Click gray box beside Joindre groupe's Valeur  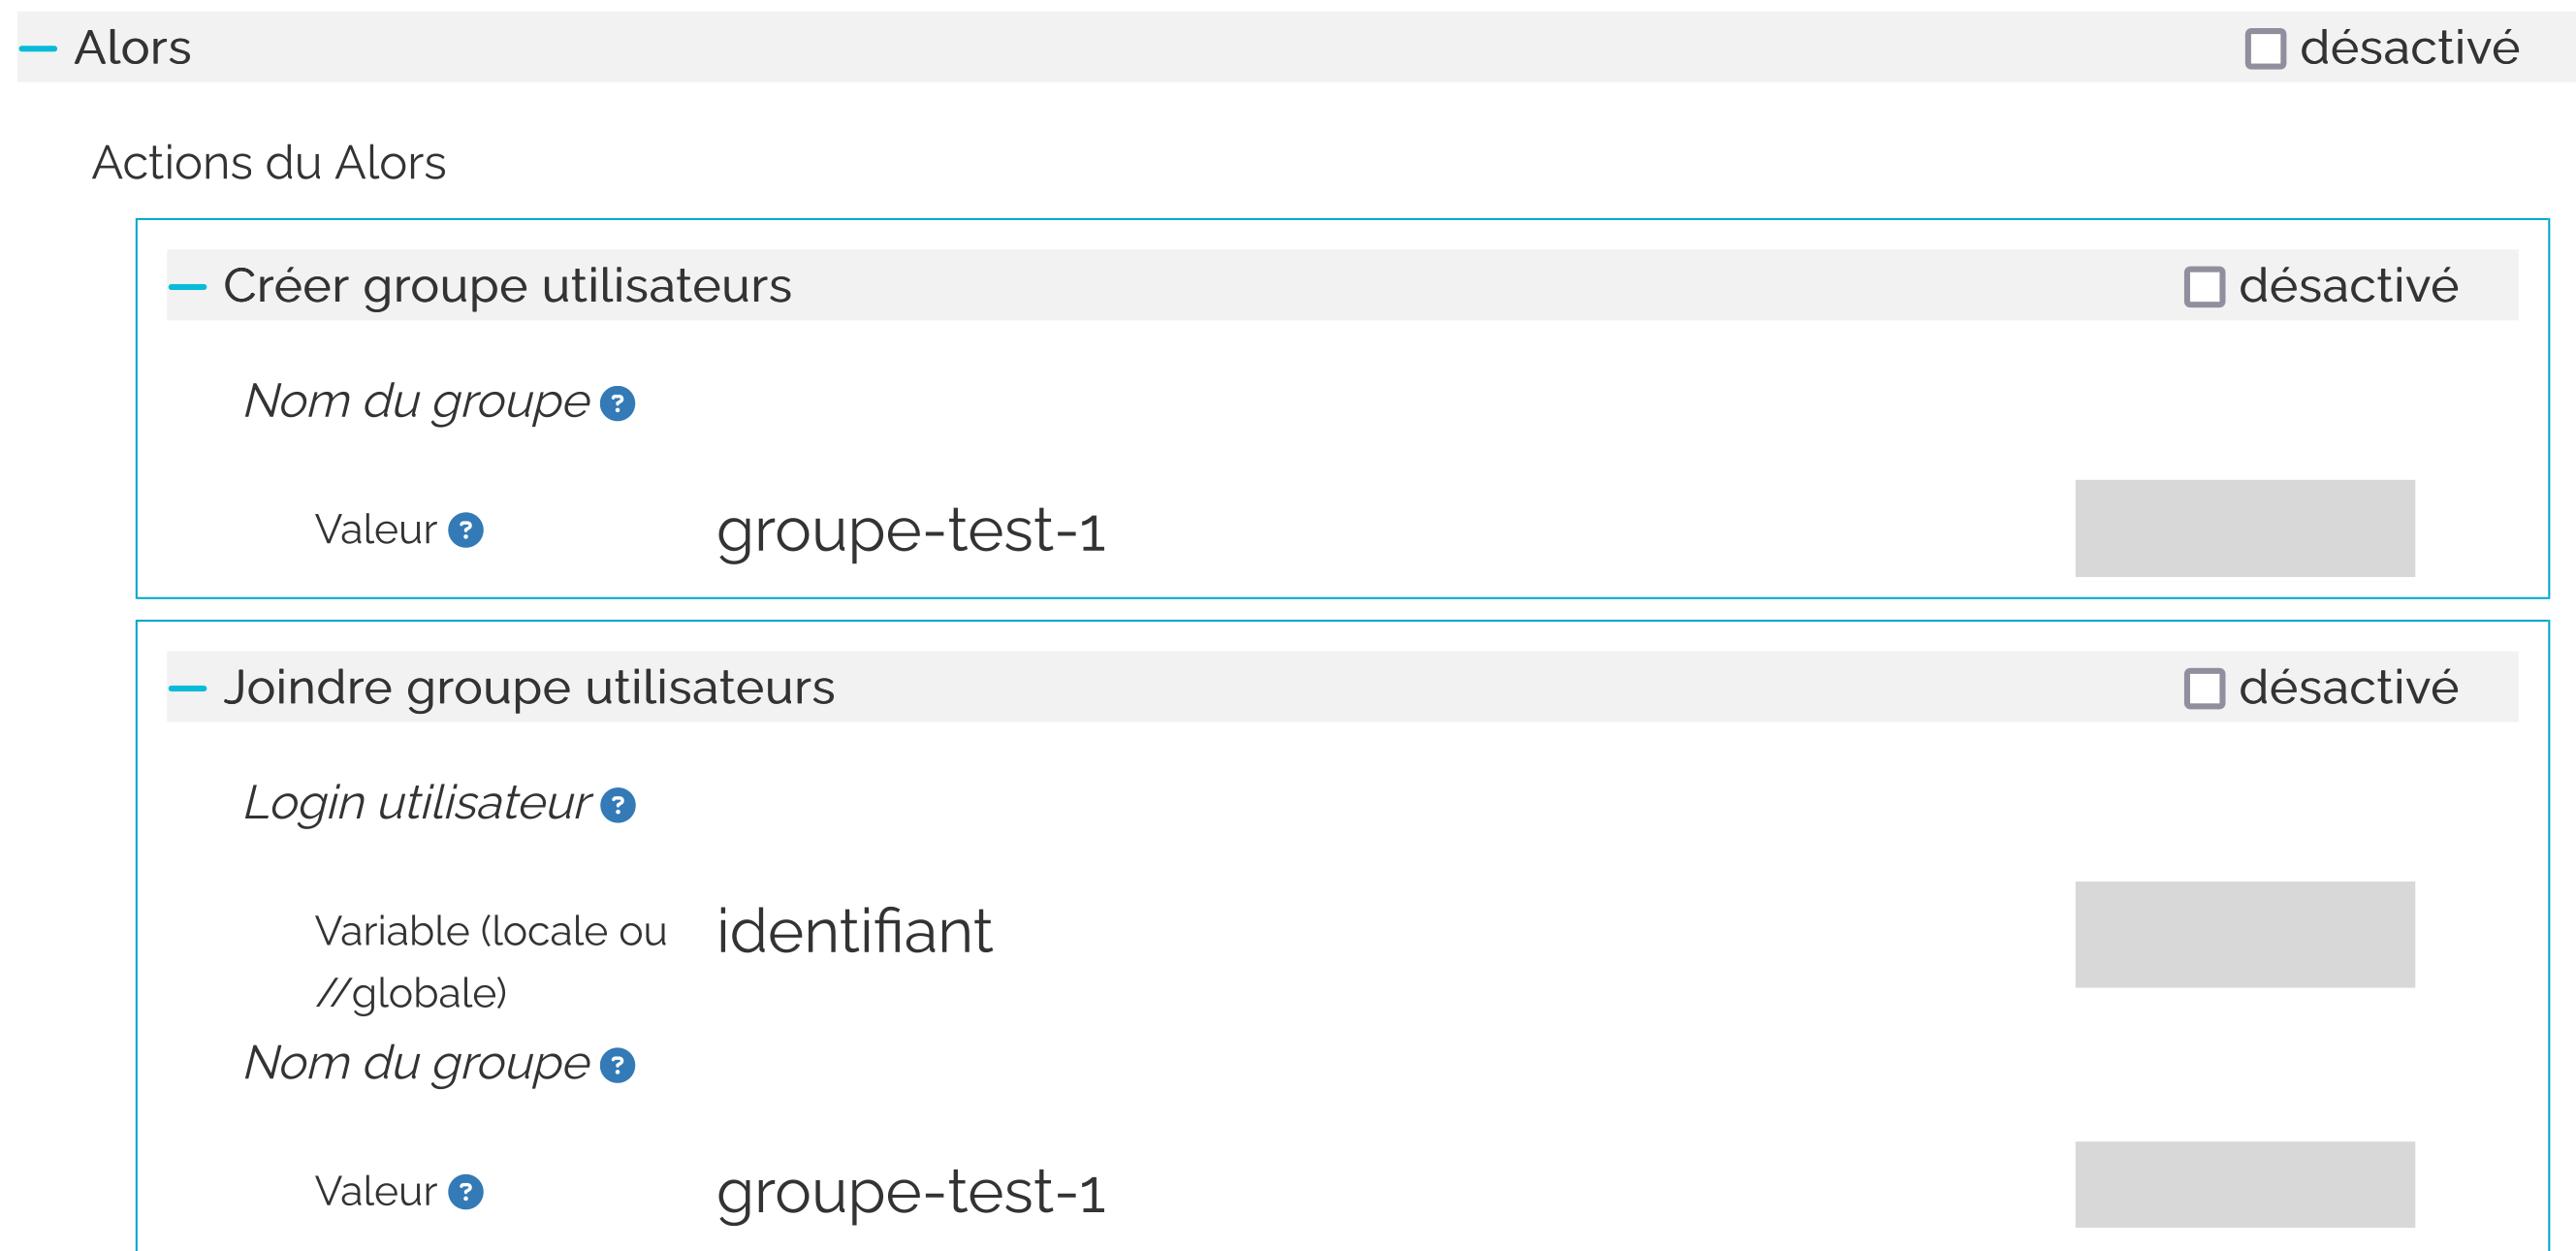pyautogui.click(x=2243, y=1185)
